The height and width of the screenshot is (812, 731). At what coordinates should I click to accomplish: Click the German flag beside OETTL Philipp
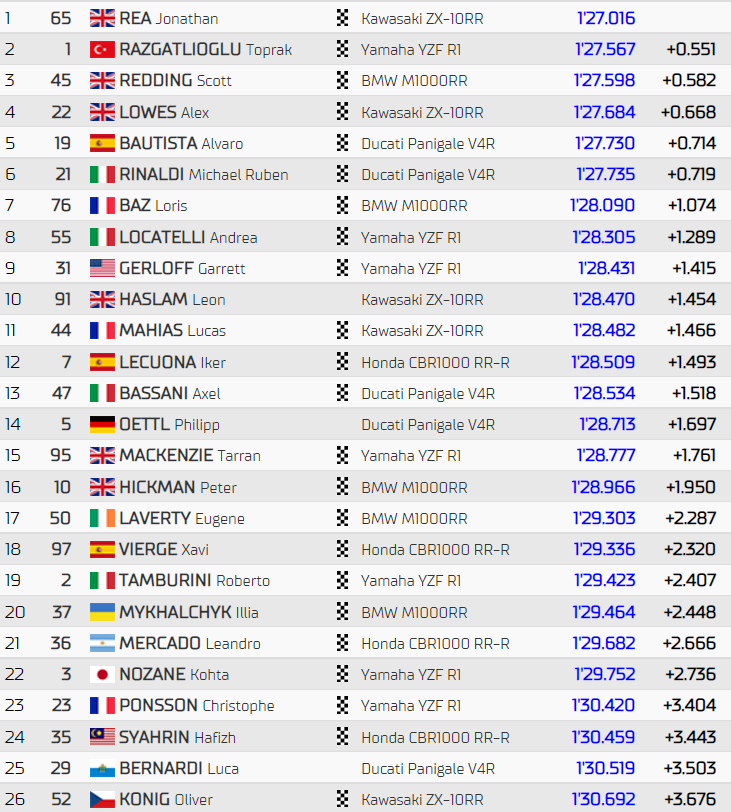coord(102,425)
